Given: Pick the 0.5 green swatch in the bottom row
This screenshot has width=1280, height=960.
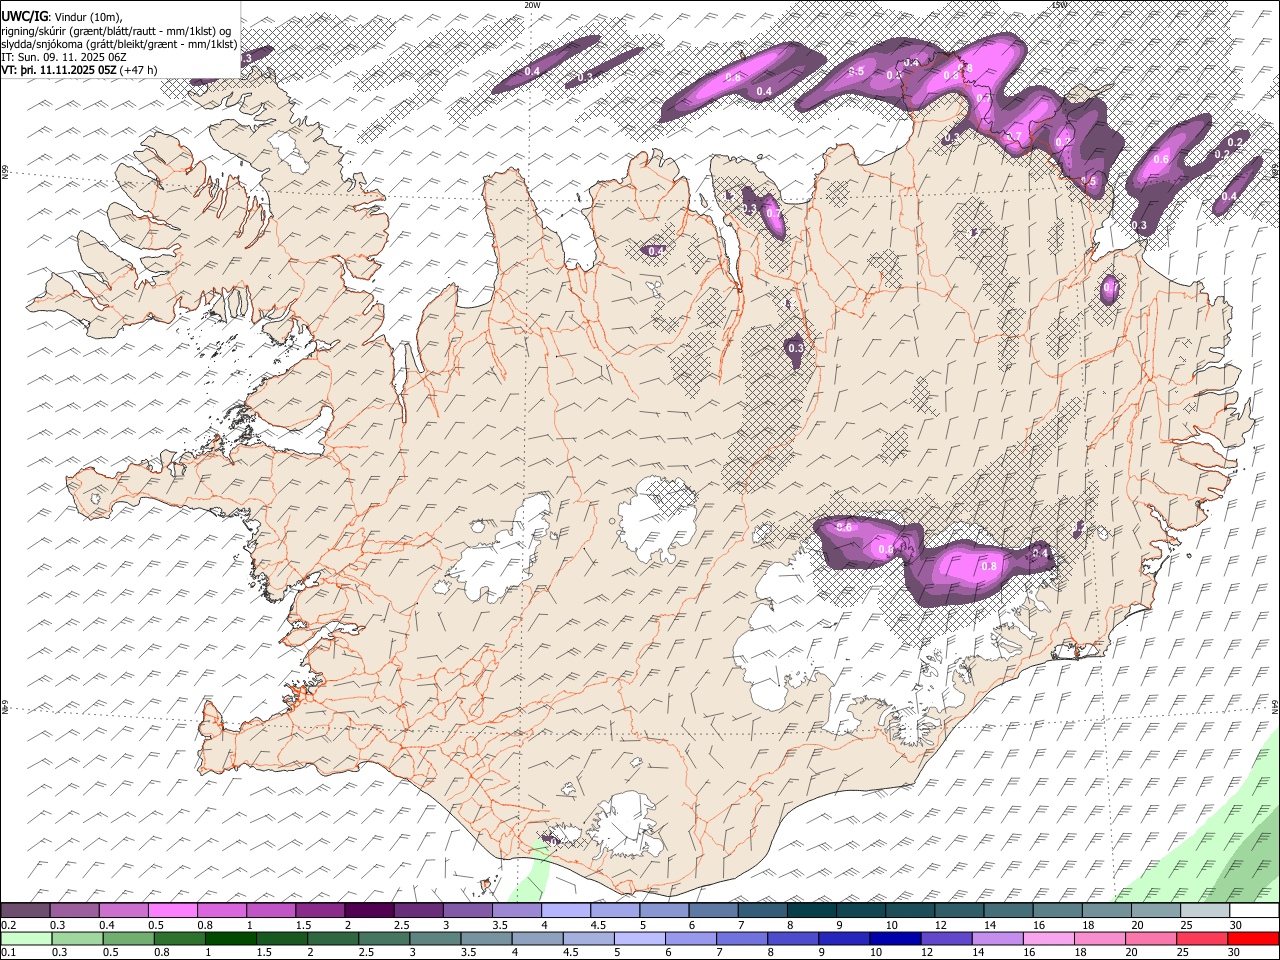Looking at the screenshot, I should (128, 938).
